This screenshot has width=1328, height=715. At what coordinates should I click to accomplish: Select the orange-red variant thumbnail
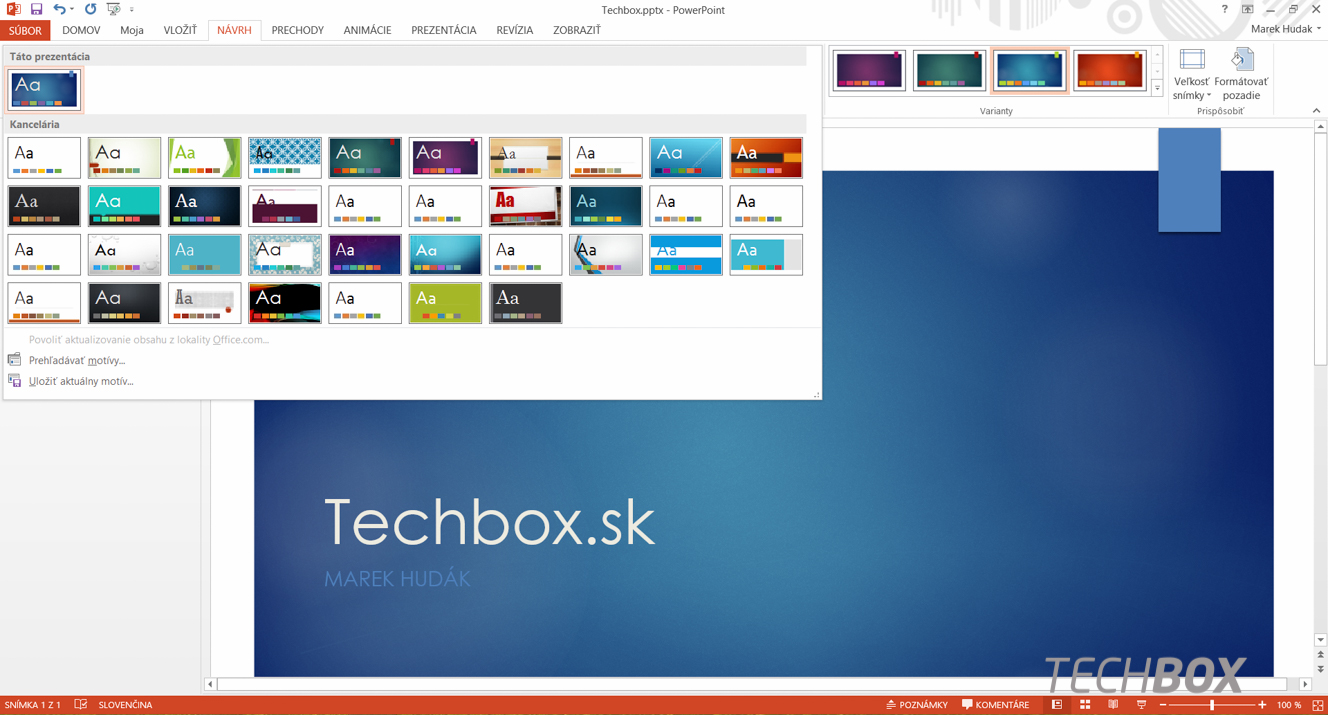[x=1109, y=70]
